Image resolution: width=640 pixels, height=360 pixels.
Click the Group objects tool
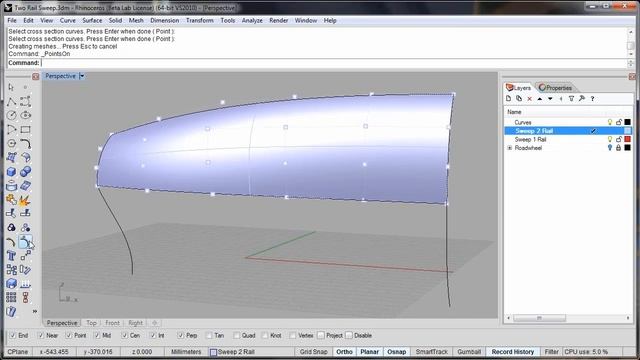[x=11, y=227]
